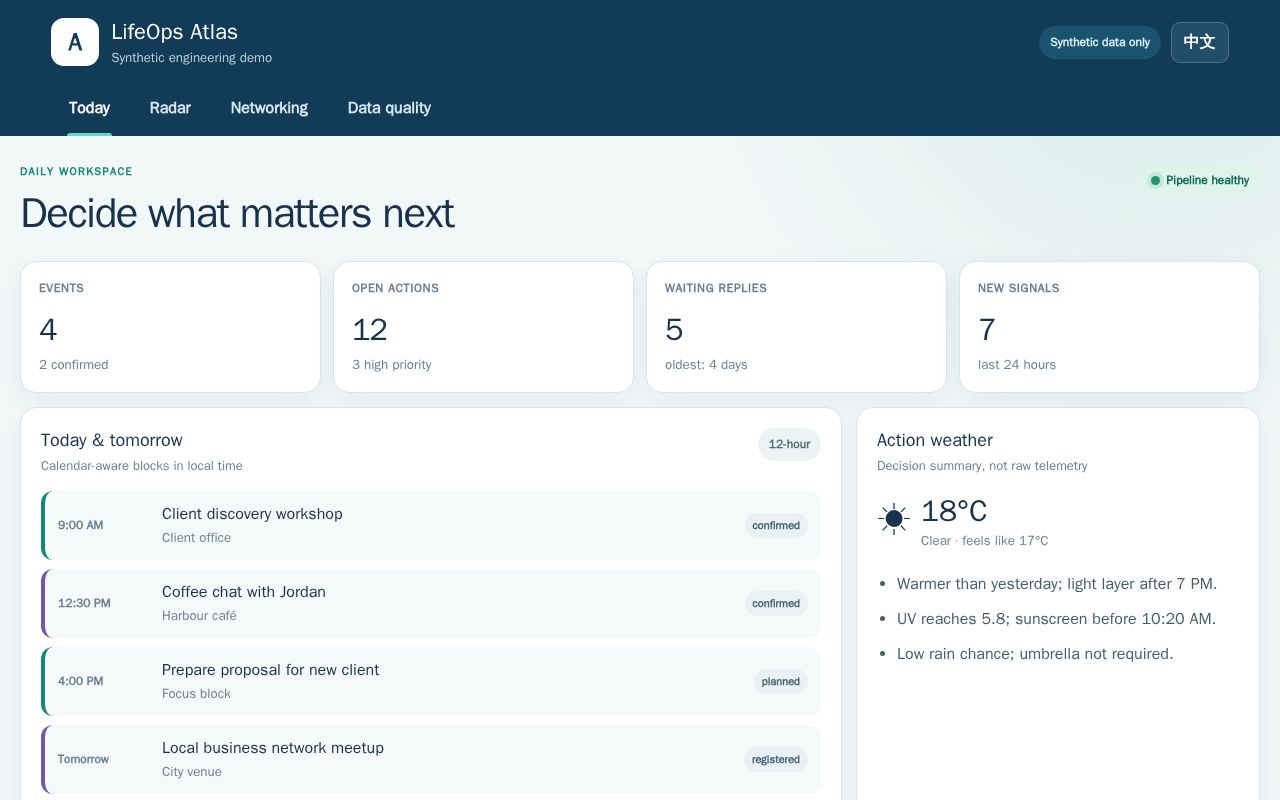The height and width of the screenshot is (800, 1280).
Task: Open the Open Actions summary card
Action: (483, 327)
